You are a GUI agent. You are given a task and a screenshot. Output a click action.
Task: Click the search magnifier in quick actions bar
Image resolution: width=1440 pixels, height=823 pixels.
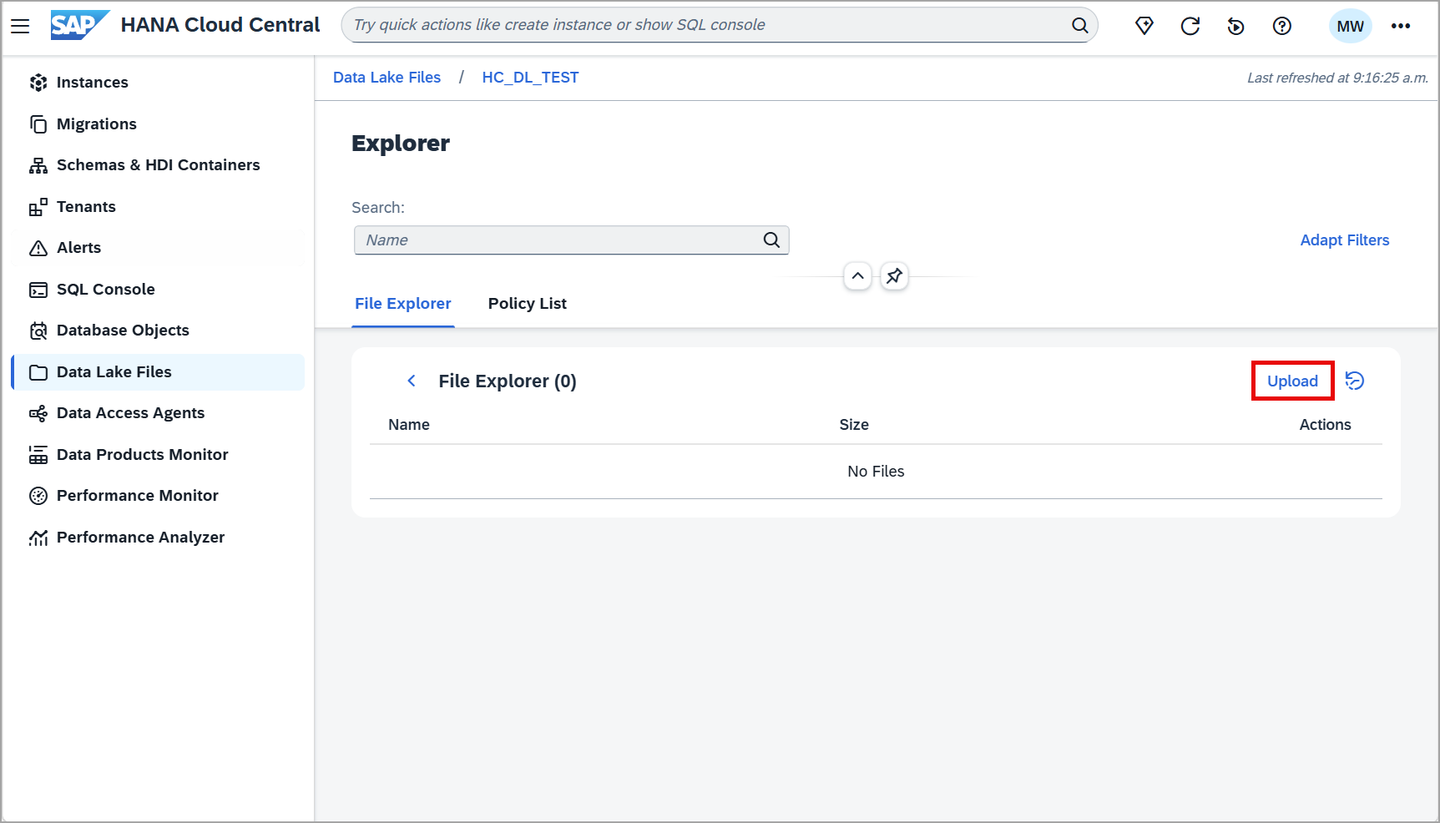click(x=1080, y=25)
